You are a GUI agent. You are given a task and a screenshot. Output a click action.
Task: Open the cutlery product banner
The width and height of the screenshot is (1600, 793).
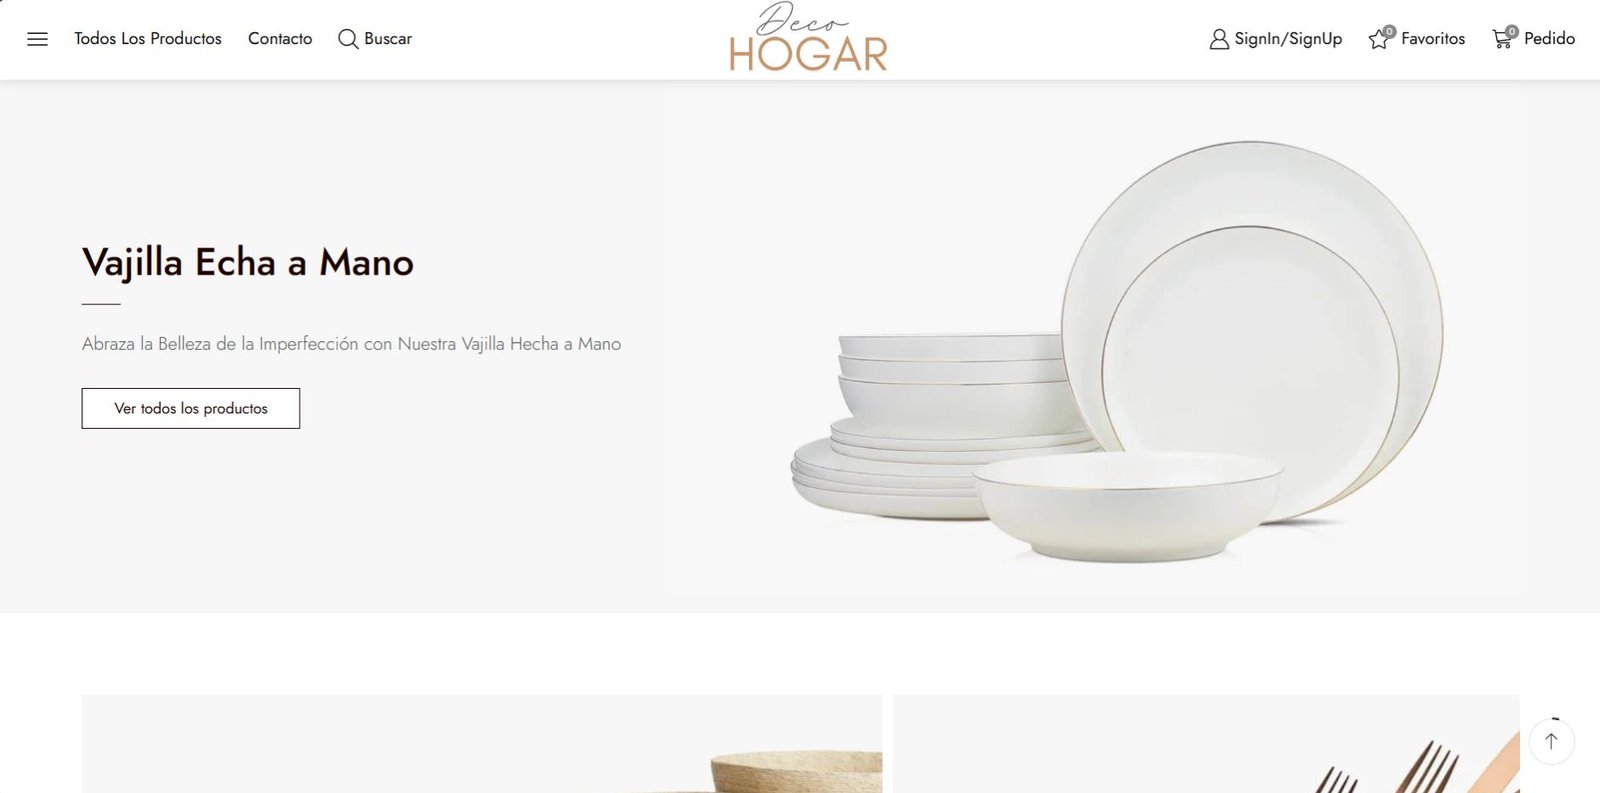pos(1206,744)
